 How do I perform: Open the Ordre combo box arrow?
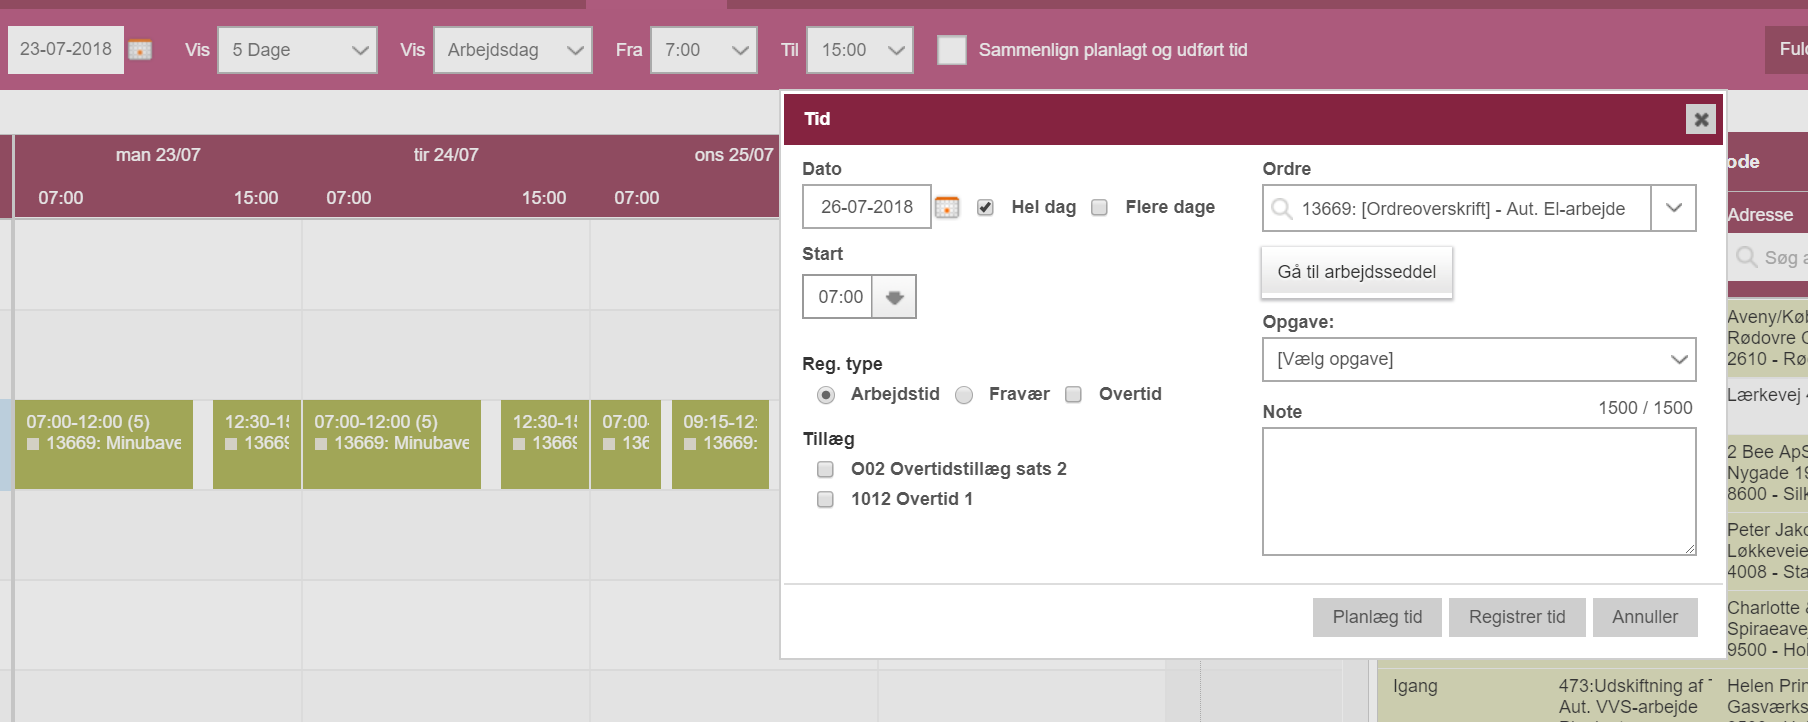1674,208
